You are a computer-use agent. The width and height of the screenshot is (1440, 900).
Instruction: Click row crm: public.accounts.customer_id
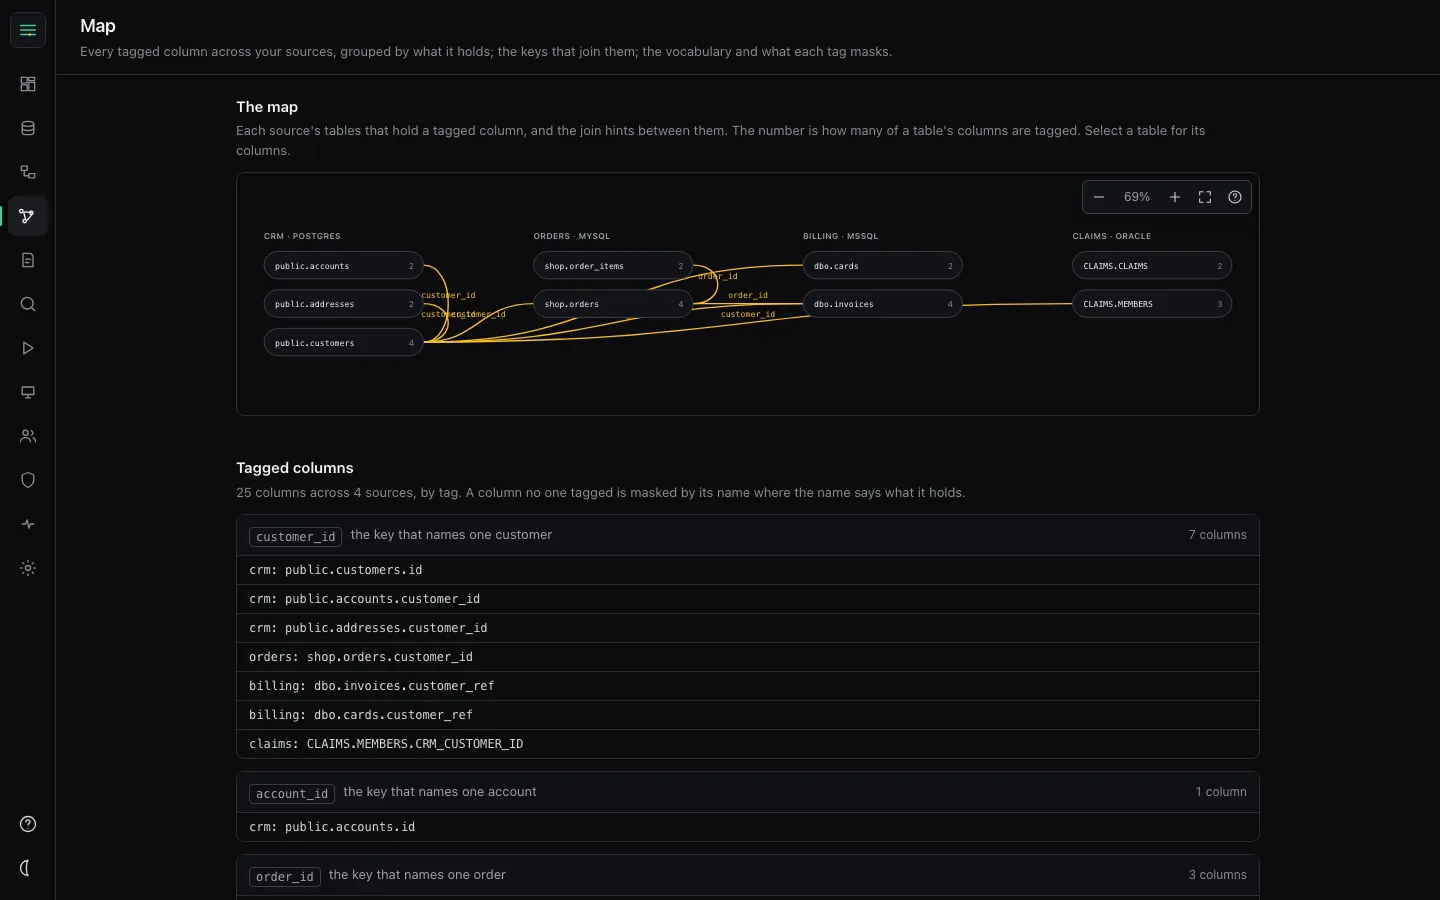748,599
